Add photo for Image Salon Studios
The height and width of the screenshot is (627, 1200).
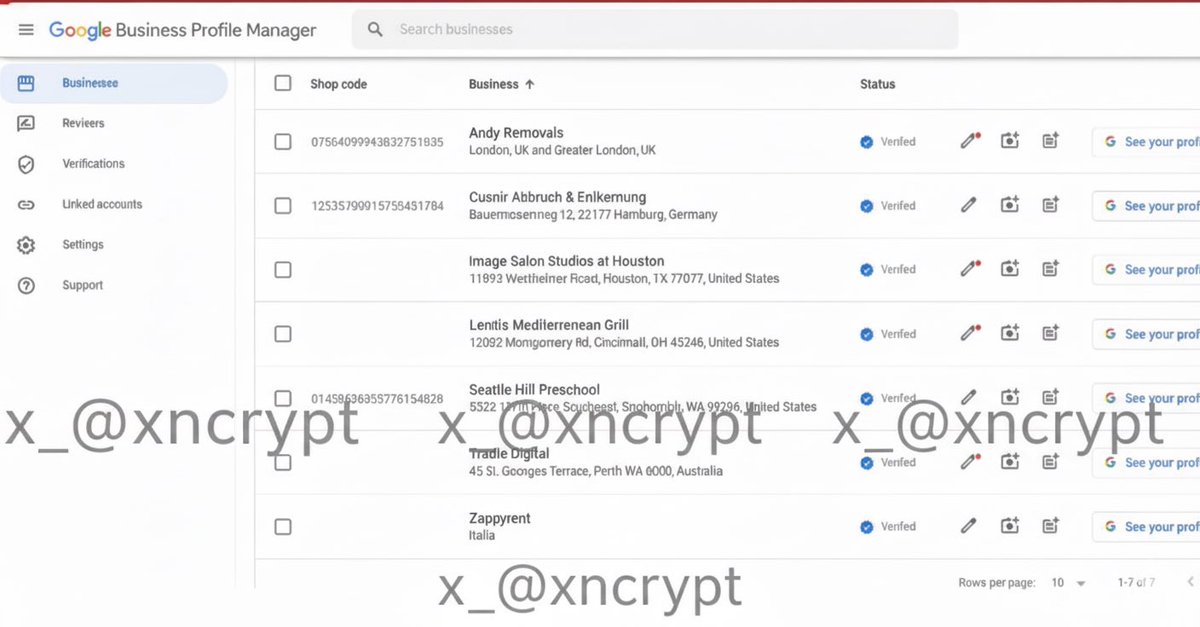1010,269
